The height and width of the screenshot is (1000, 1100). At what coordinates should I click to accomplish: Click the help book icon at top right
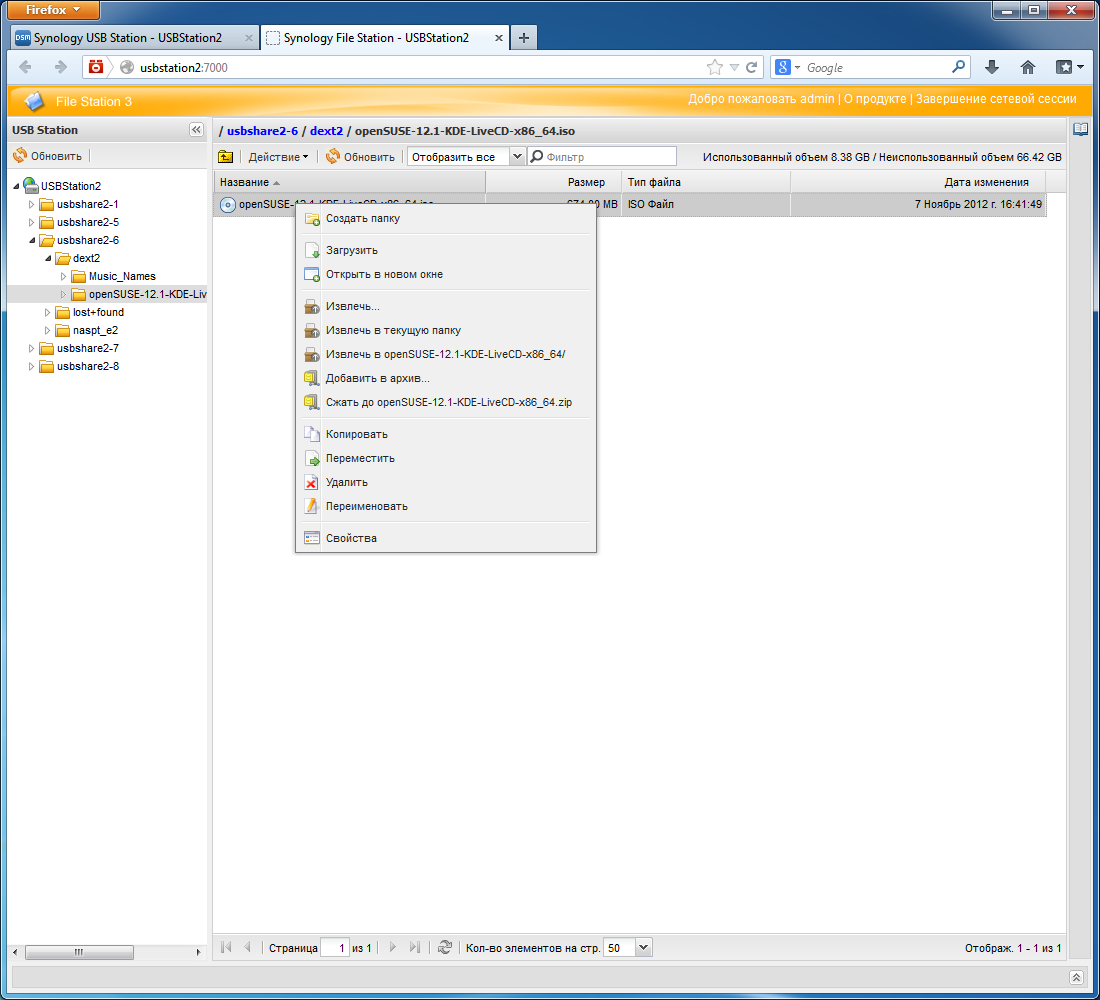pyautogui.click(x=1080, y=129)
